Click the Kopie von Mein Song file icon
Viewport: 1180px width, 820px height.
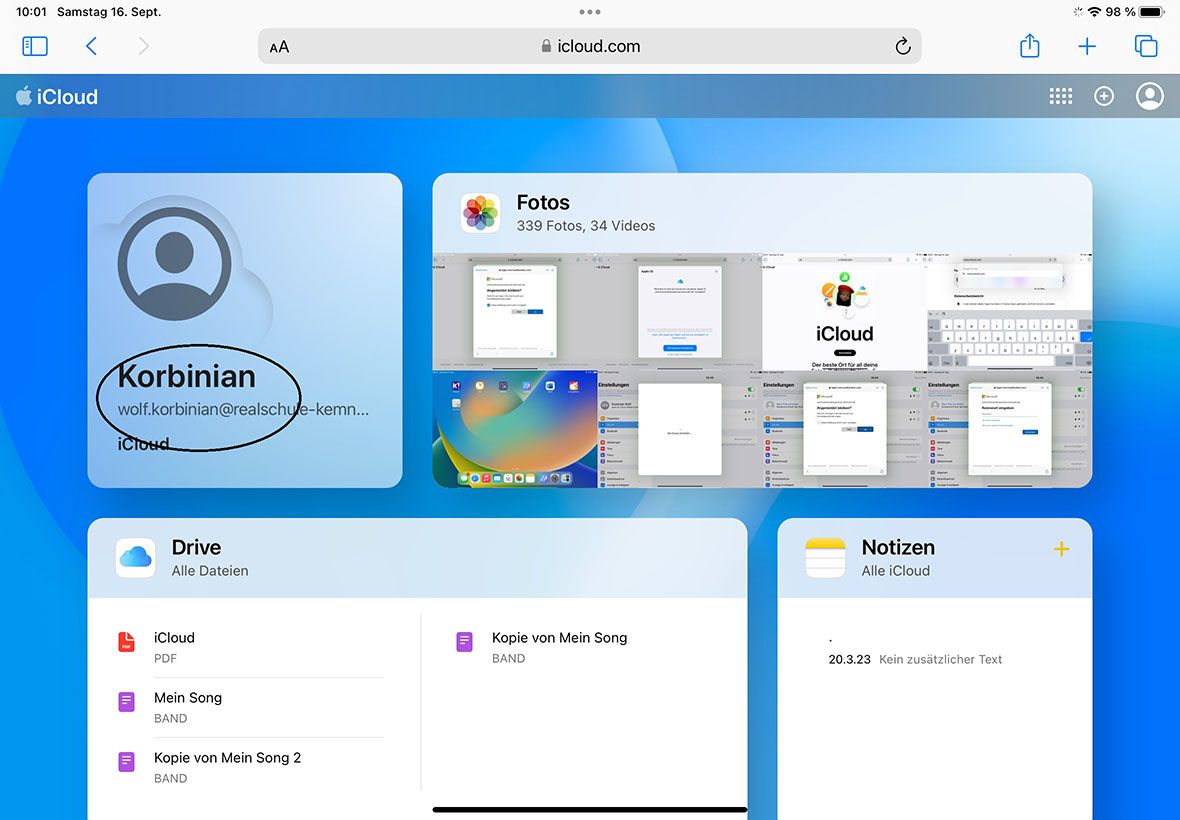pyautogui.click(x=464, y=642)
